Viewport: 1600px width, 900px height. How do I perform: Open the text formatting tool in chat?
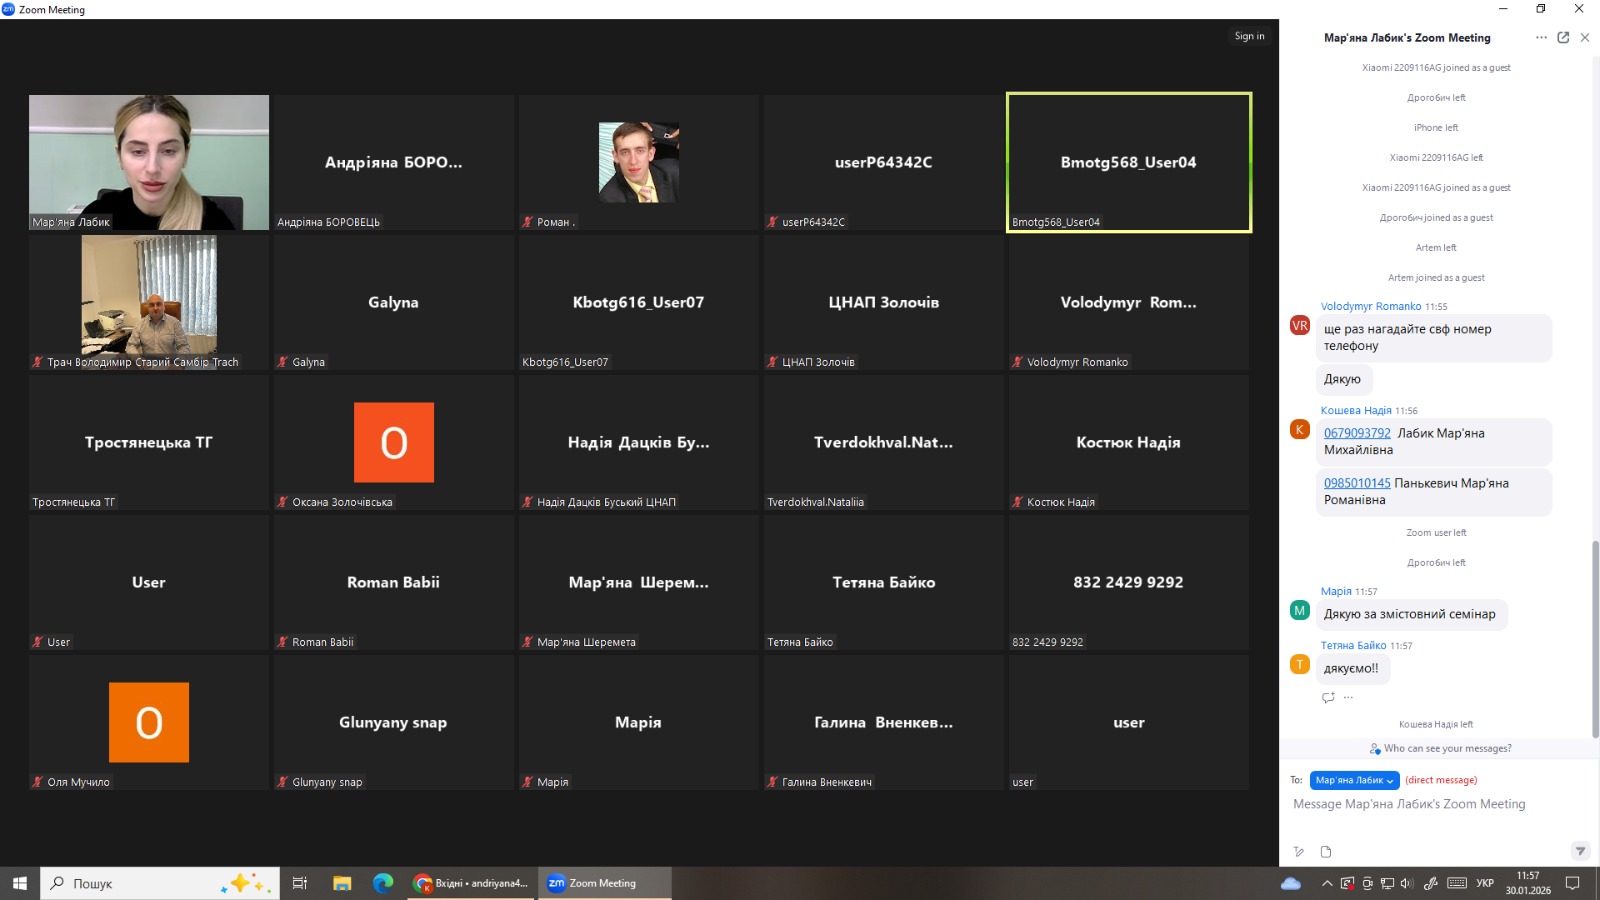coord(1299,852)
